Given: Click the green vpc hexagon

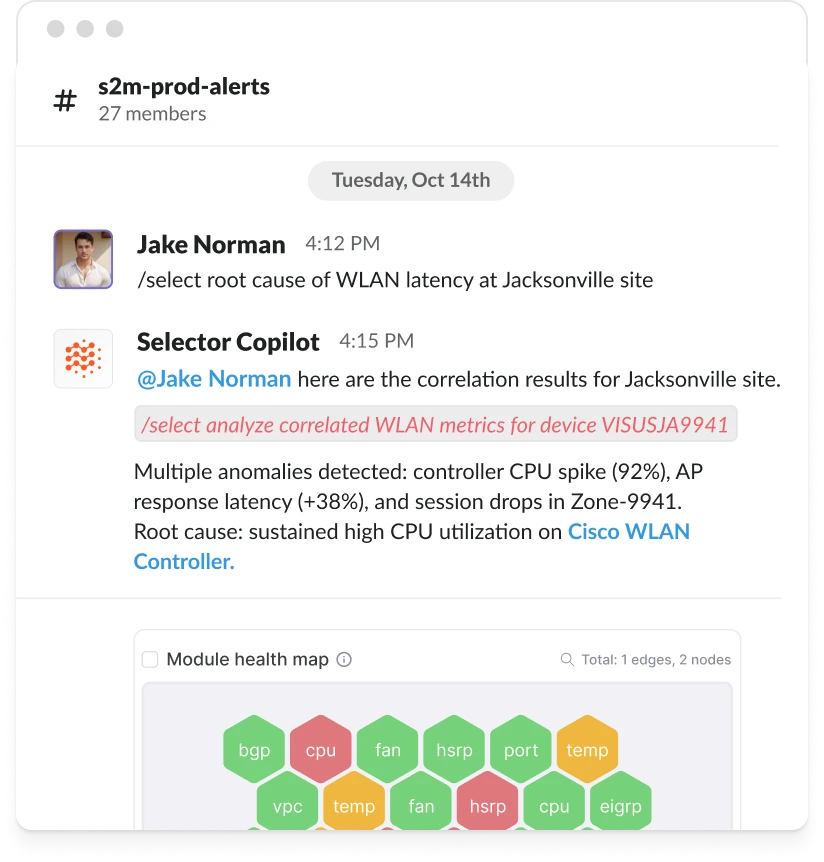Looking at the screenshot, I should pyautogui.click(x=288, y=806).
